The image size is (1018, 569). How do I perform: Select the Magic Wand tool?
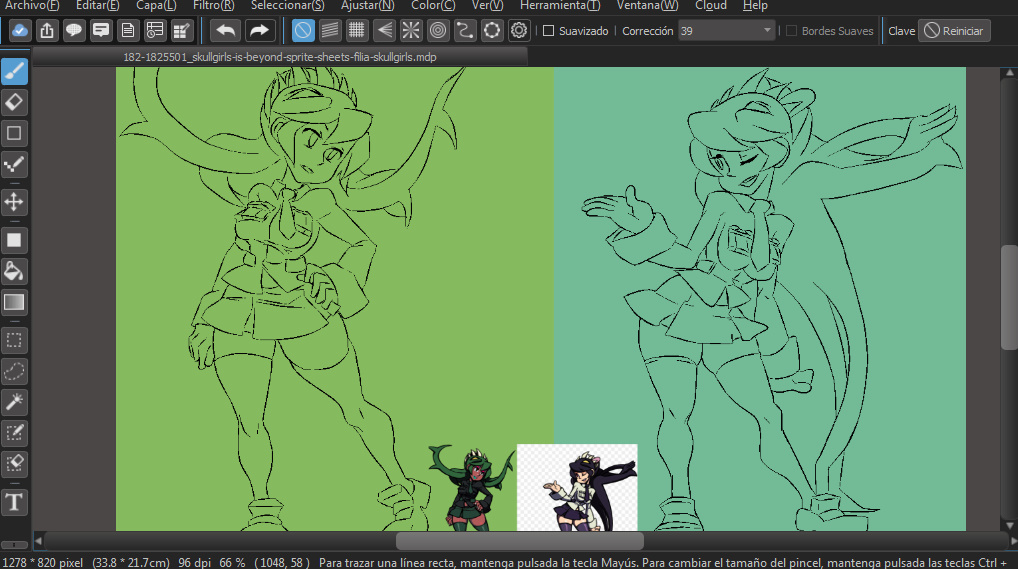[x=14, y=402]
